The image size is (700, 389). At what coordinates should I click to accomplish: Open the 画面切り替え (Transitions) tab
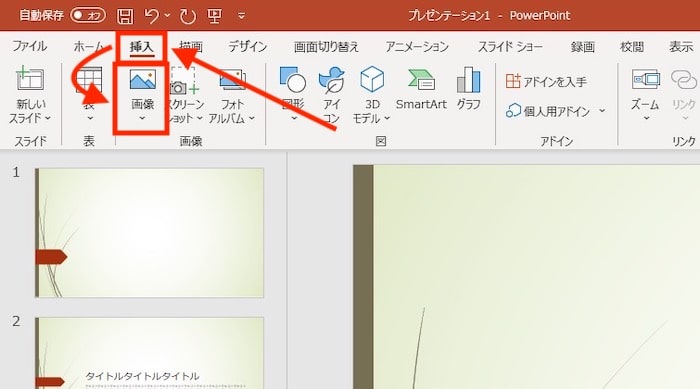[326, 46]
